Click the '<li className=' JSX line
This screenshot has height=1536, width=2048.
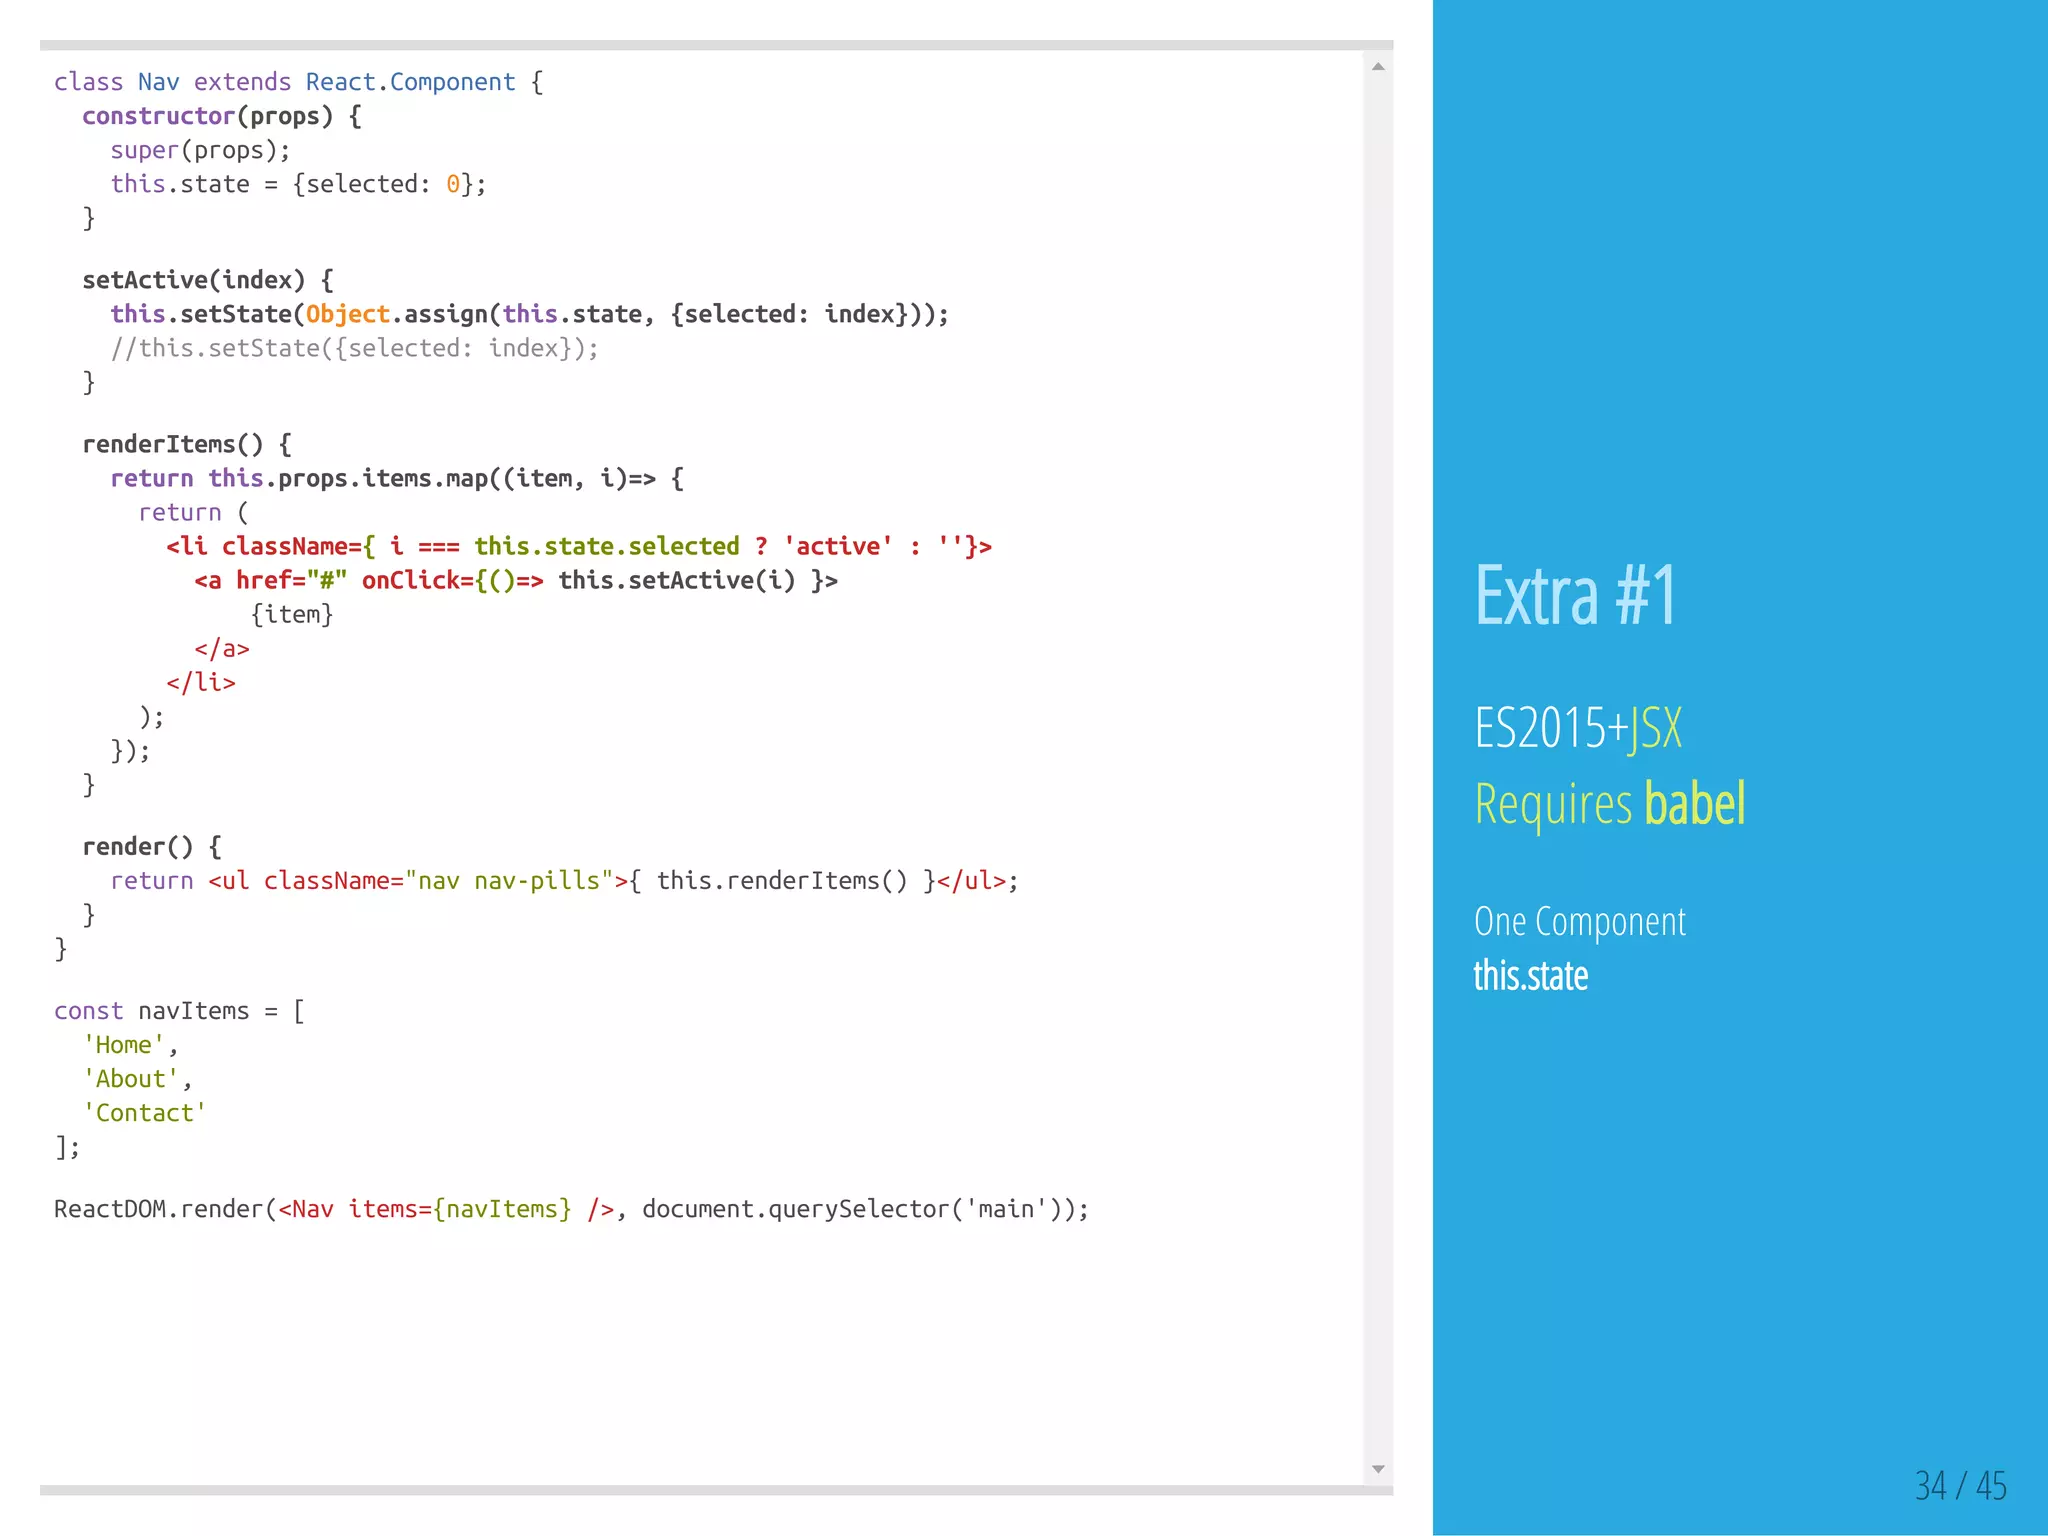point(579,546)
